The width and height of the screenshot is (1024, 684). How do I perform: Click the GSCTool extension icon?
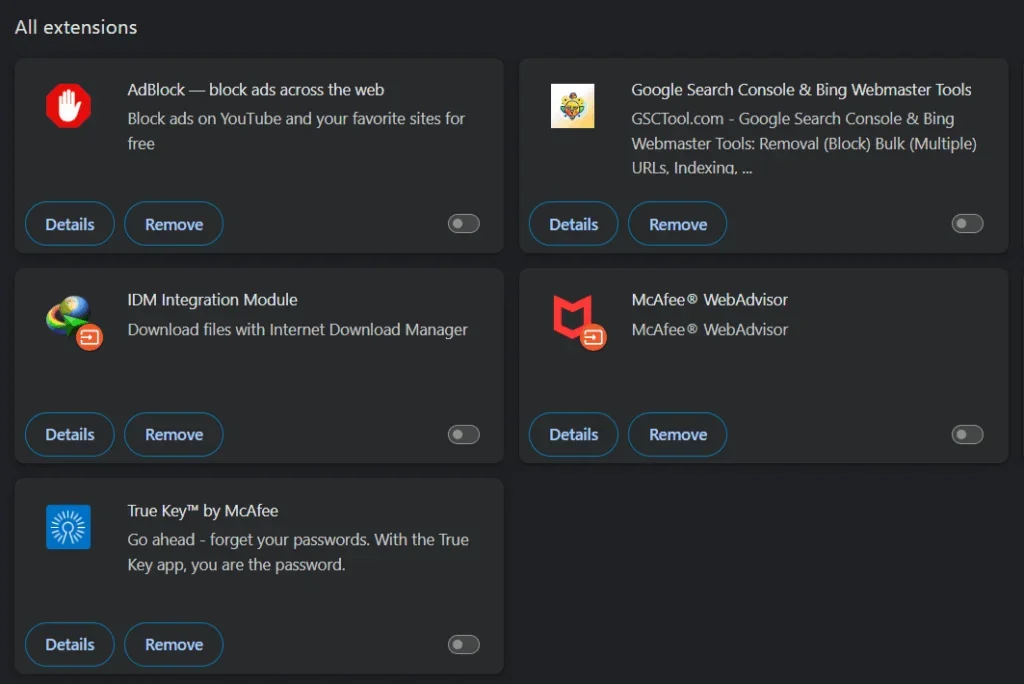[572, 105]
